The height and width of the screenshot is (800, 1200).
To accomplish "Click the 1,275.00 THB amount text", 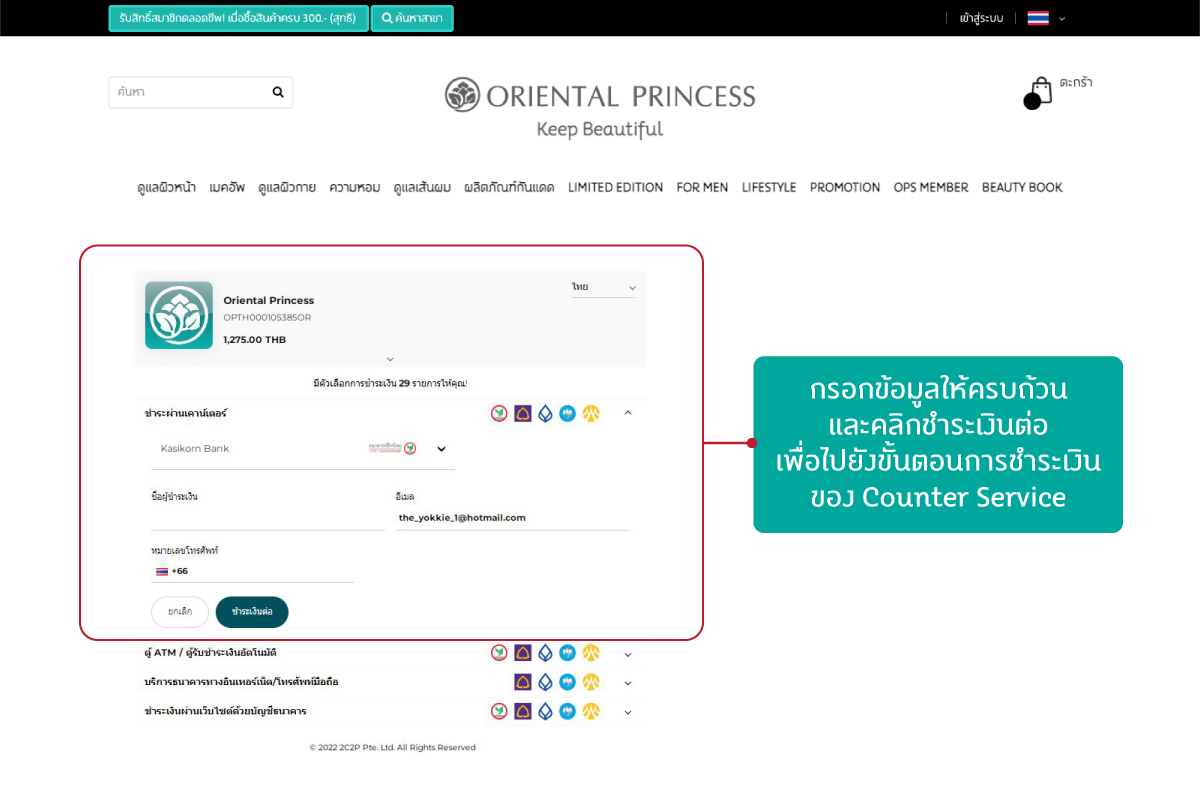I will [255, 340].
